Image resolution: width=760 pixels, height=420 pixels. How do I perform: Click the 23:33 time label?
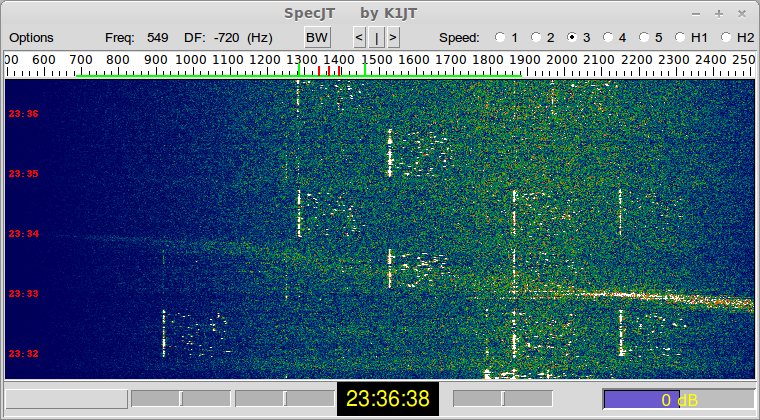(23, 294)
